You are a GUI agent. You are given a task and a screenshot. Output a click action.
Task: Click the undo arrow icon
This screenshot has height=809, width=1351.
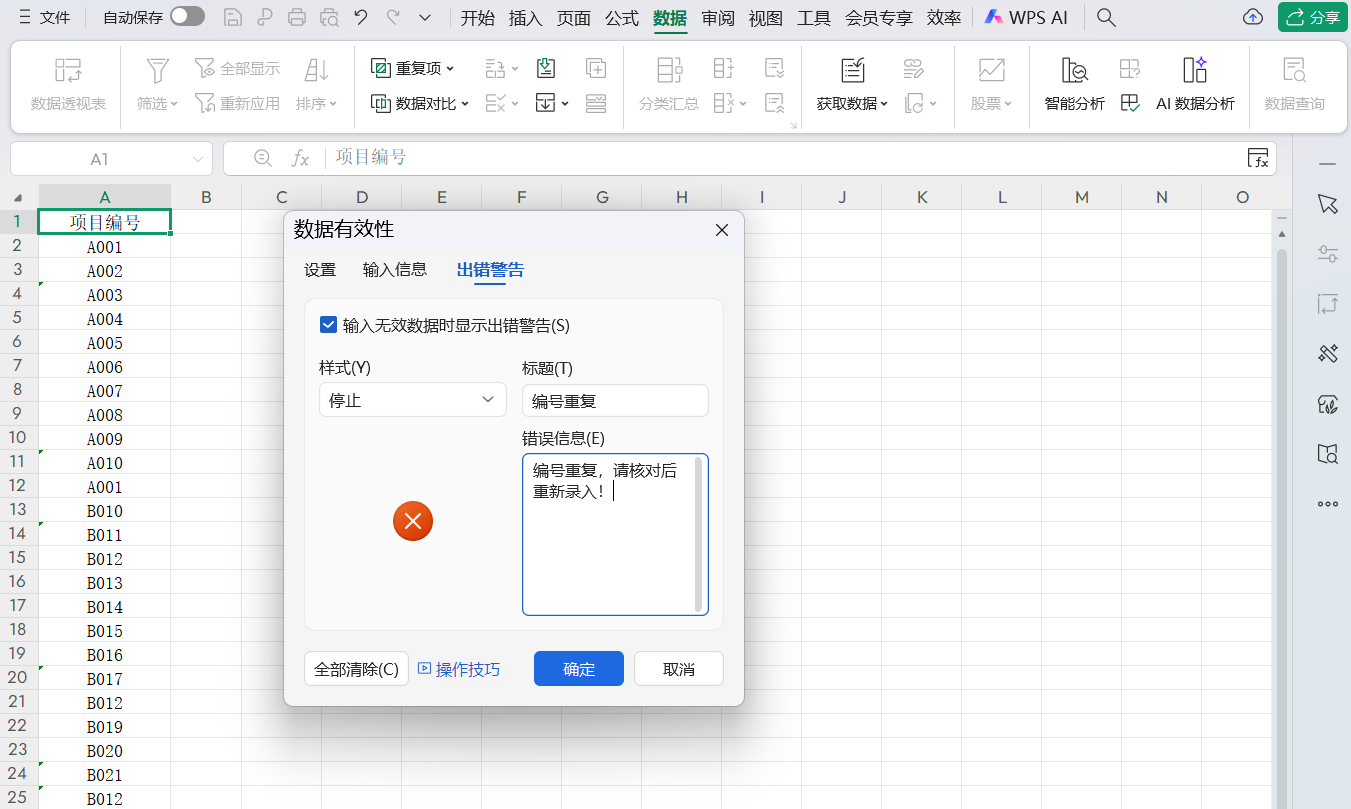coord(361,17)
